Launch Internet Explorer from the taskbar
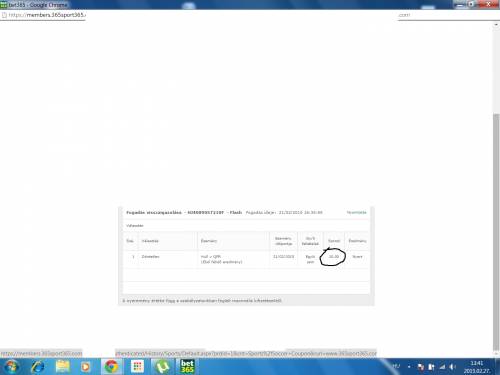 [x=38, y=367]
